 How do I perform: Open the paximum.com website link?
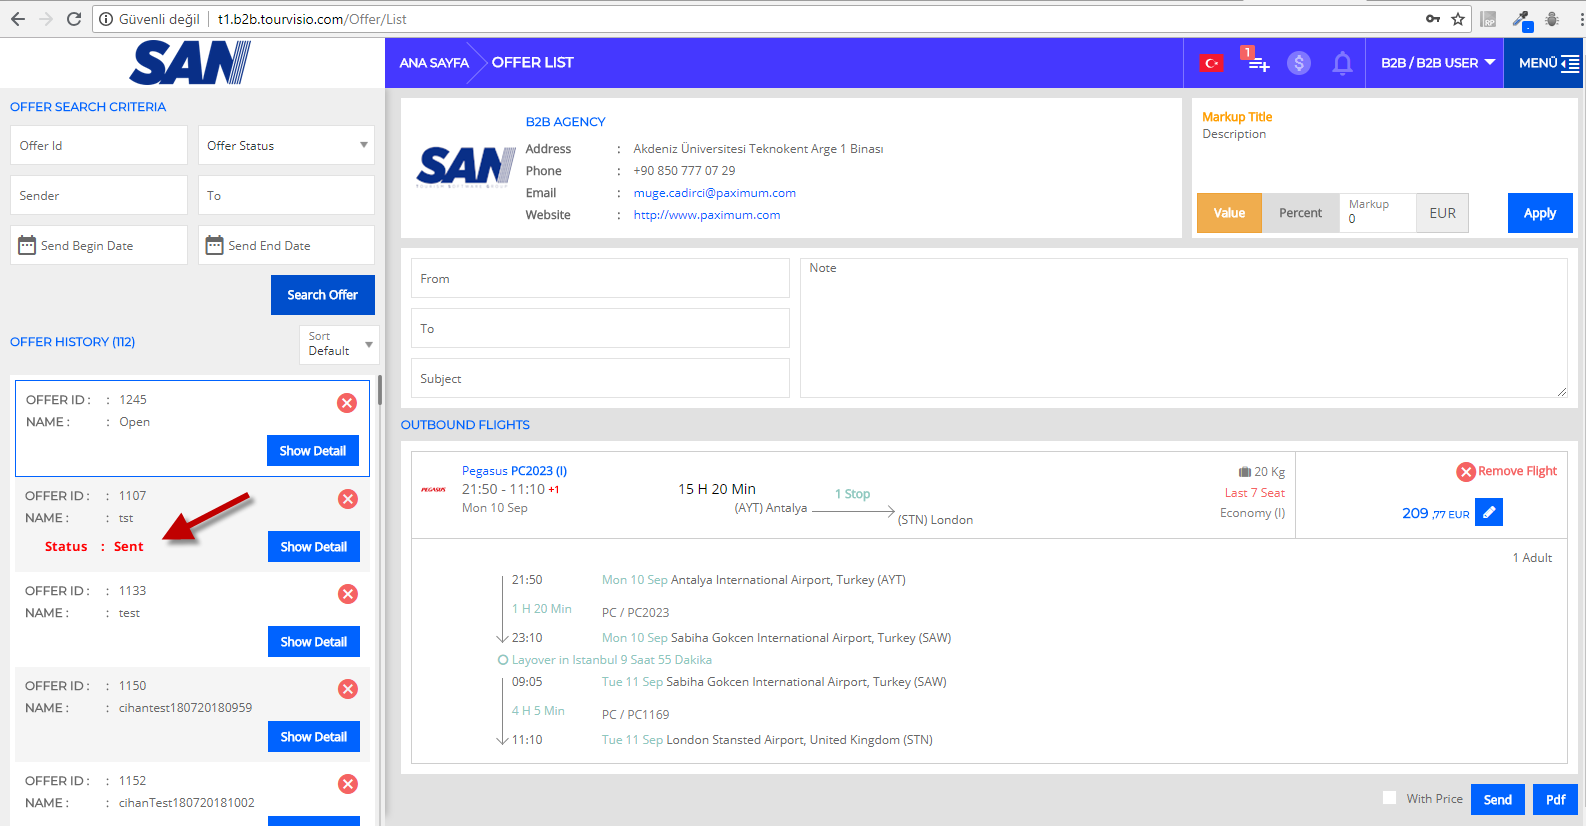(x=706, y=215)
